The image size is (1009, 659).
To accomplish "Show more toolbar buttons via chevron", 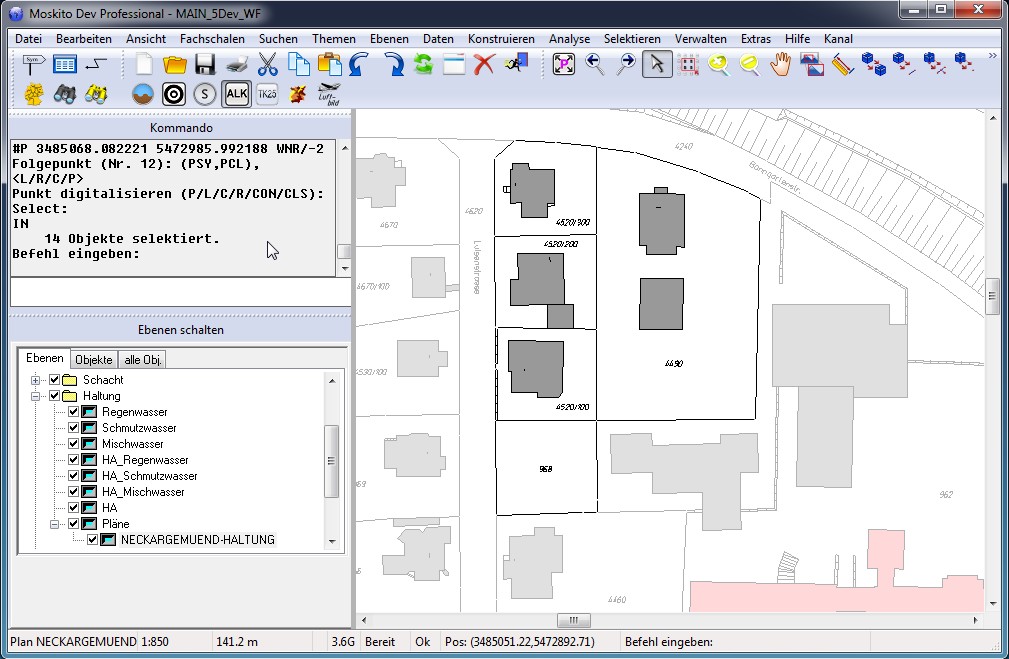I will (992, 57).
